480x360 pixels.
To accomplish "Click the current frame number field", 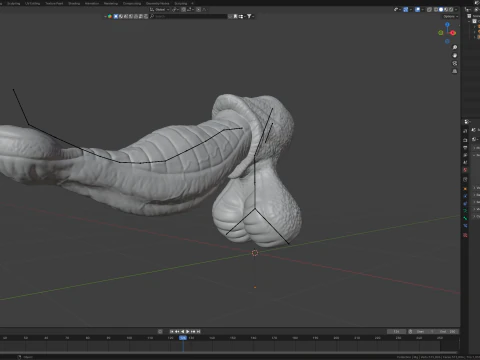I will (397, 332).
